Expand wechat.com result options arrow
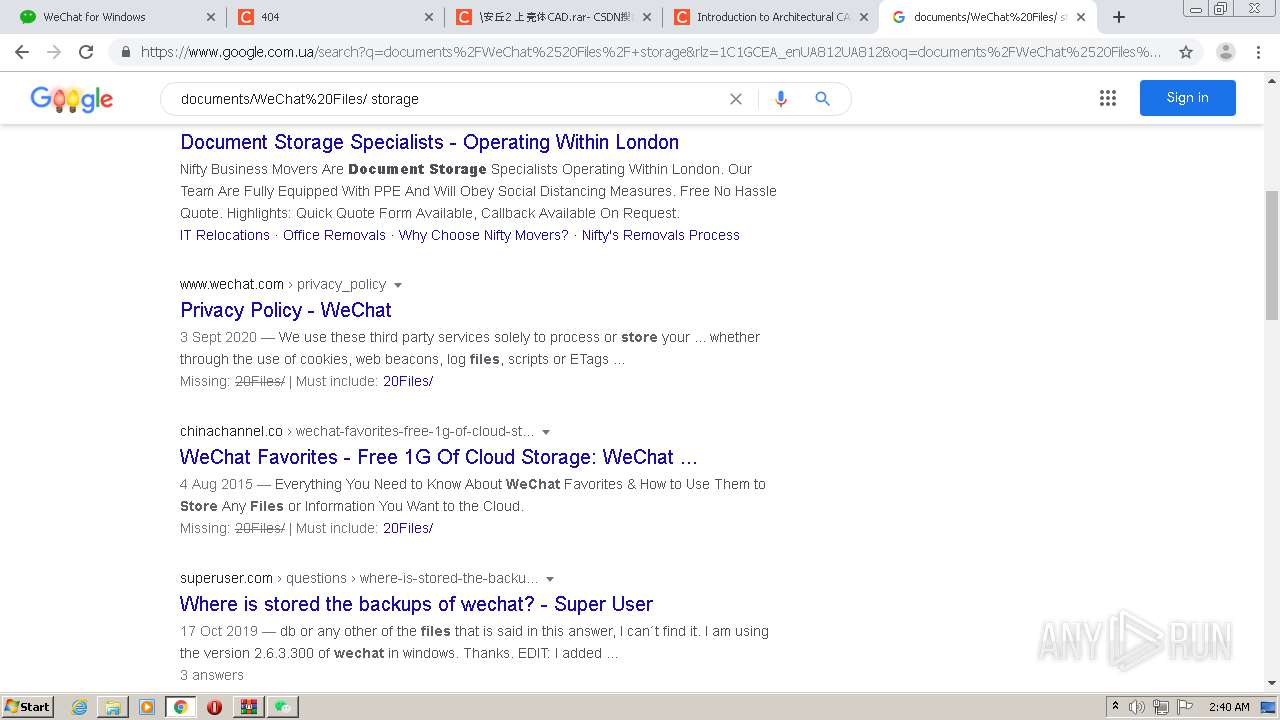The height and width of the screenshot is (720, 1280). (398, 285)
